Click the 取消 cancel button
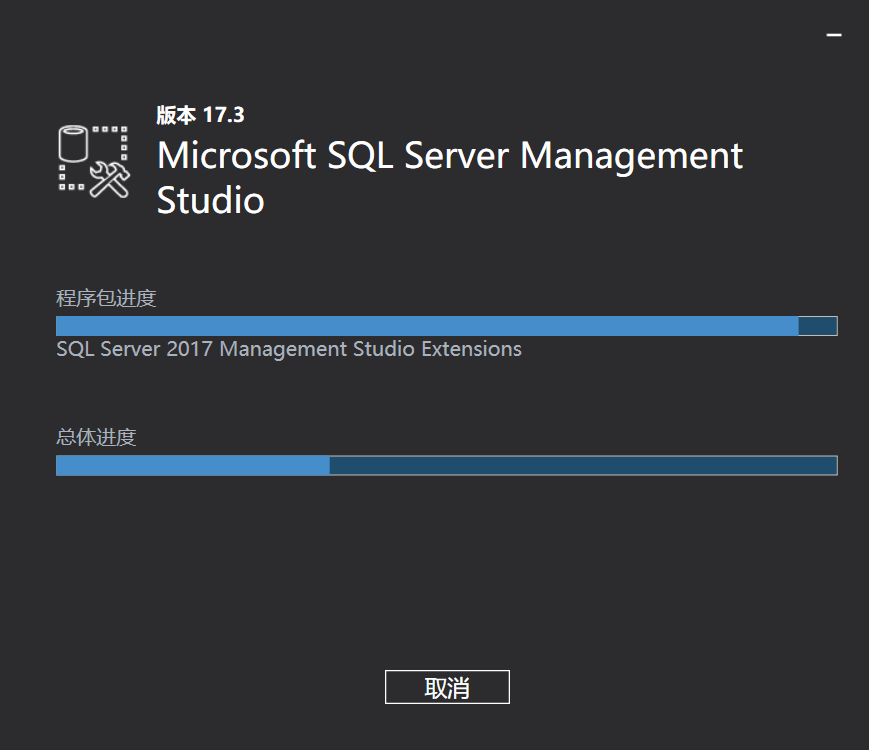Screen dimensions: 869x750 click(447, 687)
